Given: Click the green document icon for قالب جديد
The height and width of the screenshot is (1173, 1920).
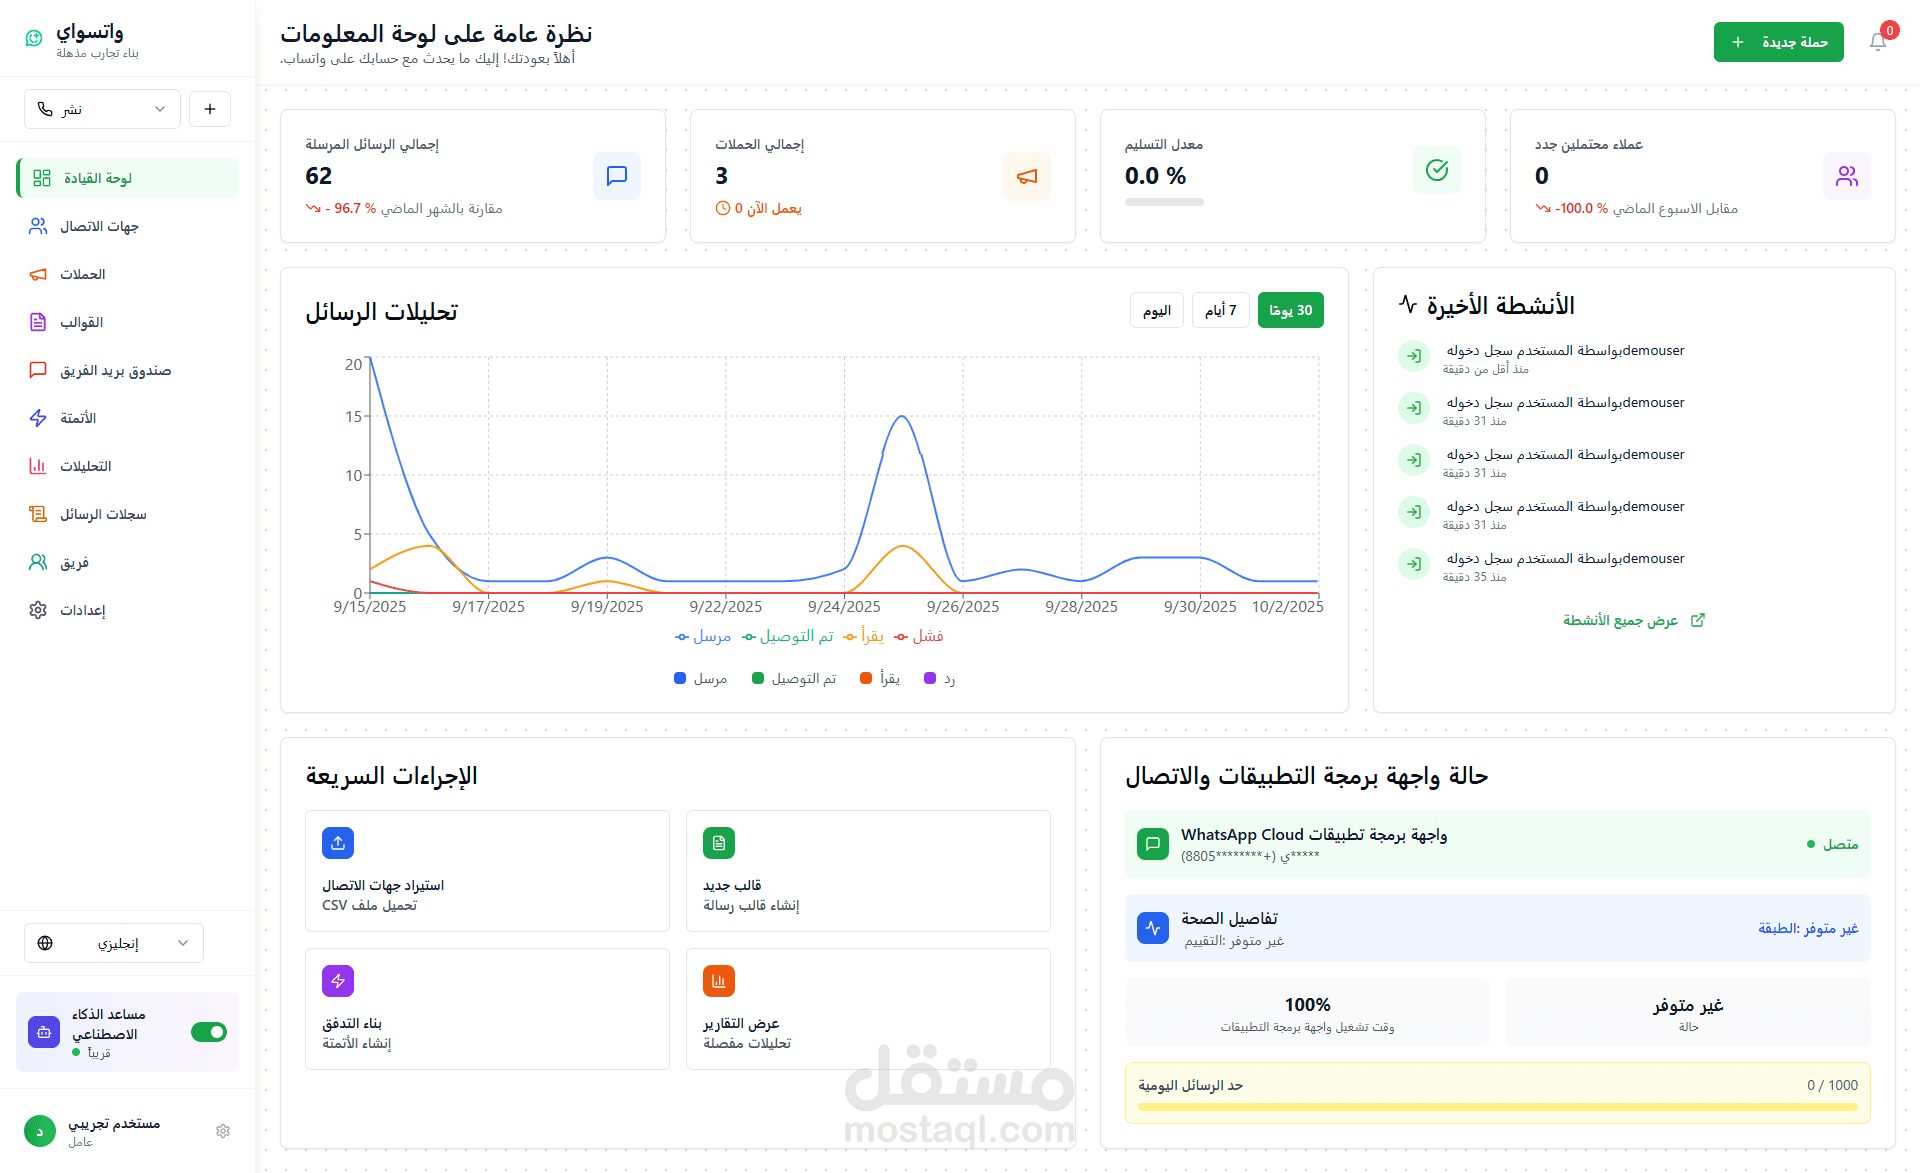Looking at the screenshot, I should pyautogui.click(x=719, y=843).
